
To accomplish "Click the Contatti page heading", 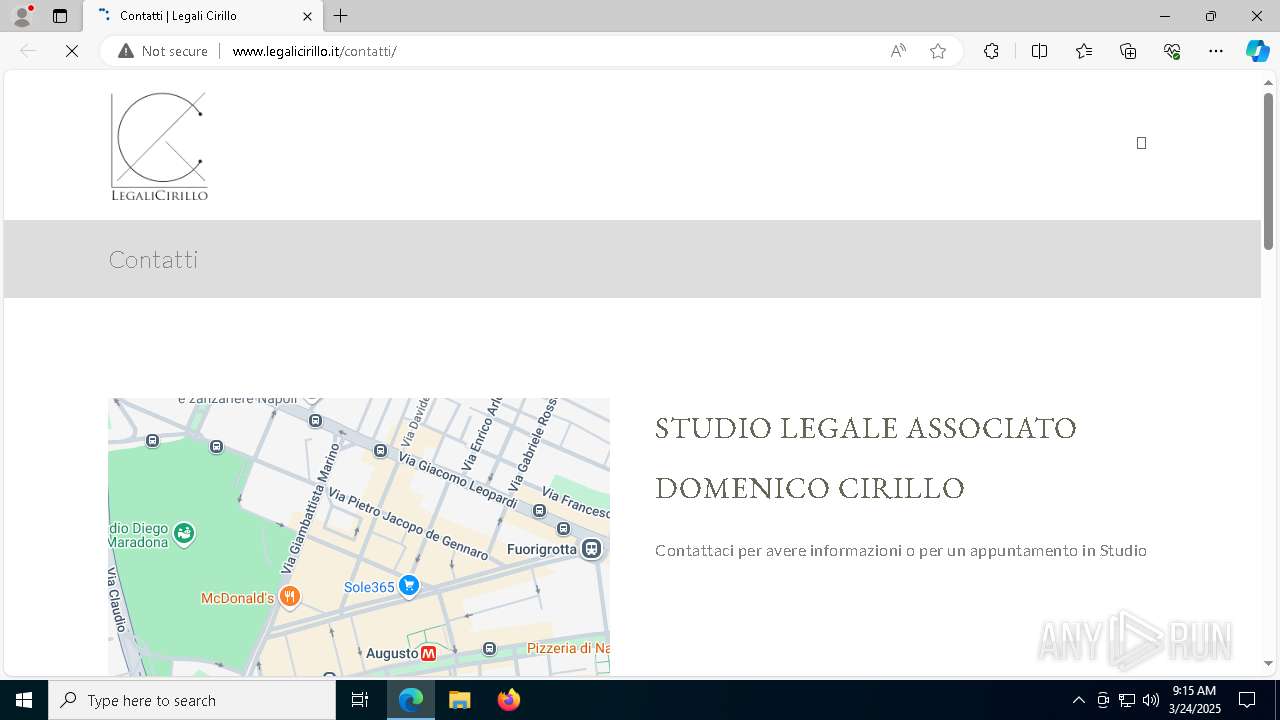I will pos(153,260).
